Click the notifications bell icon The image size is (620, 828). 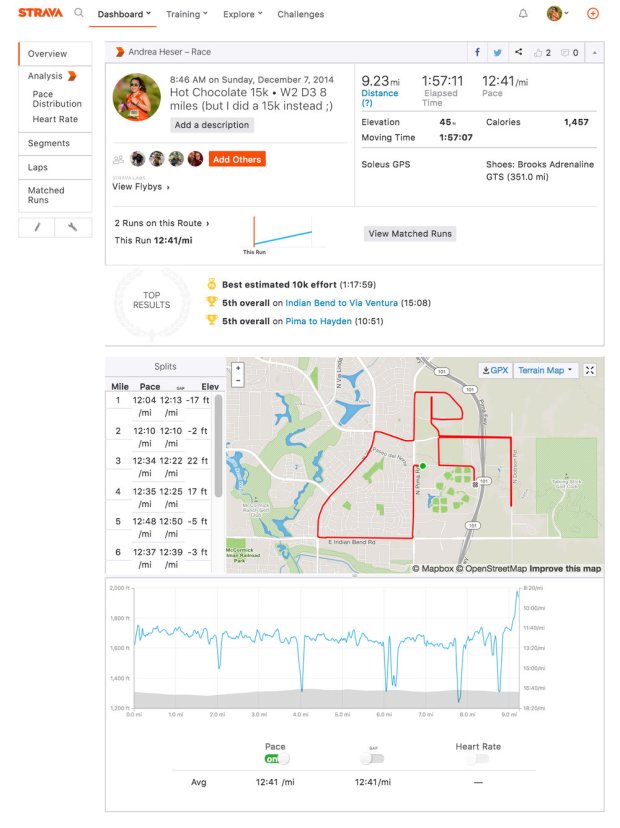point(523,14)
